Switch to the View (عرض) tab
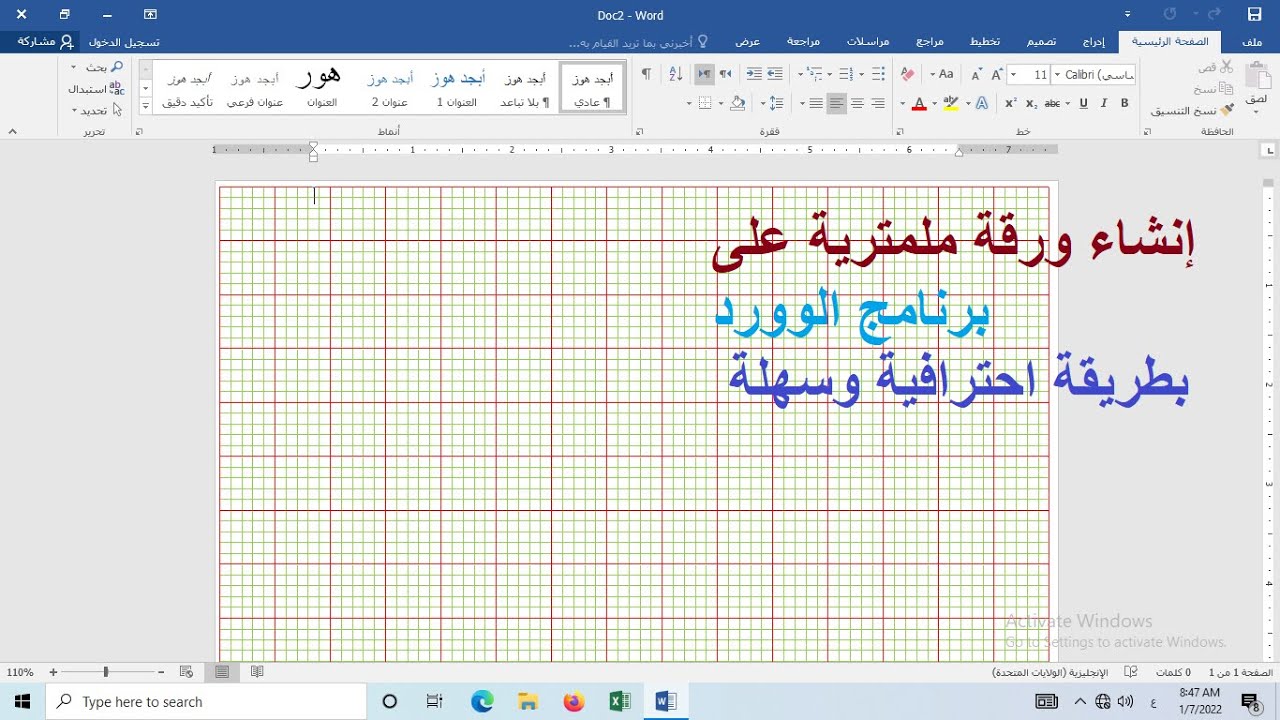 click(748, 42)
